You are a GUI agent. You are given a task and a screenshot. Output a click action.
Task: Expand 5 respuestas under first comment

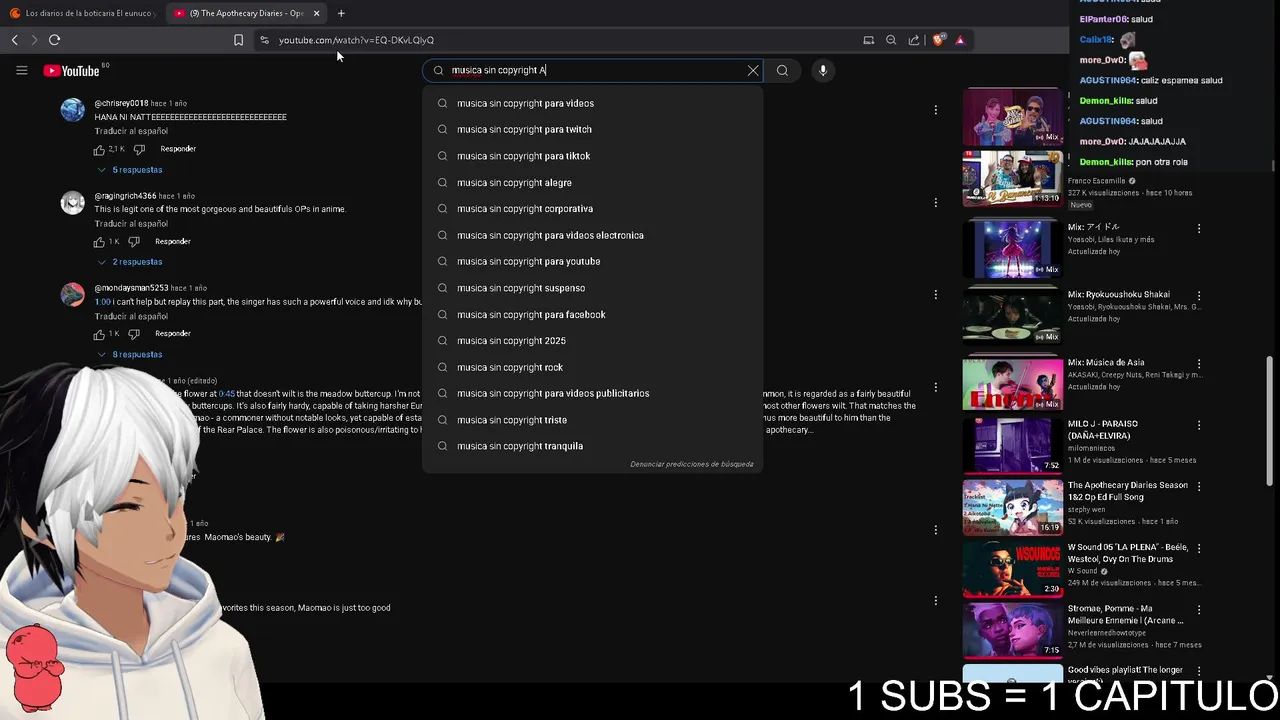[130, 169]
